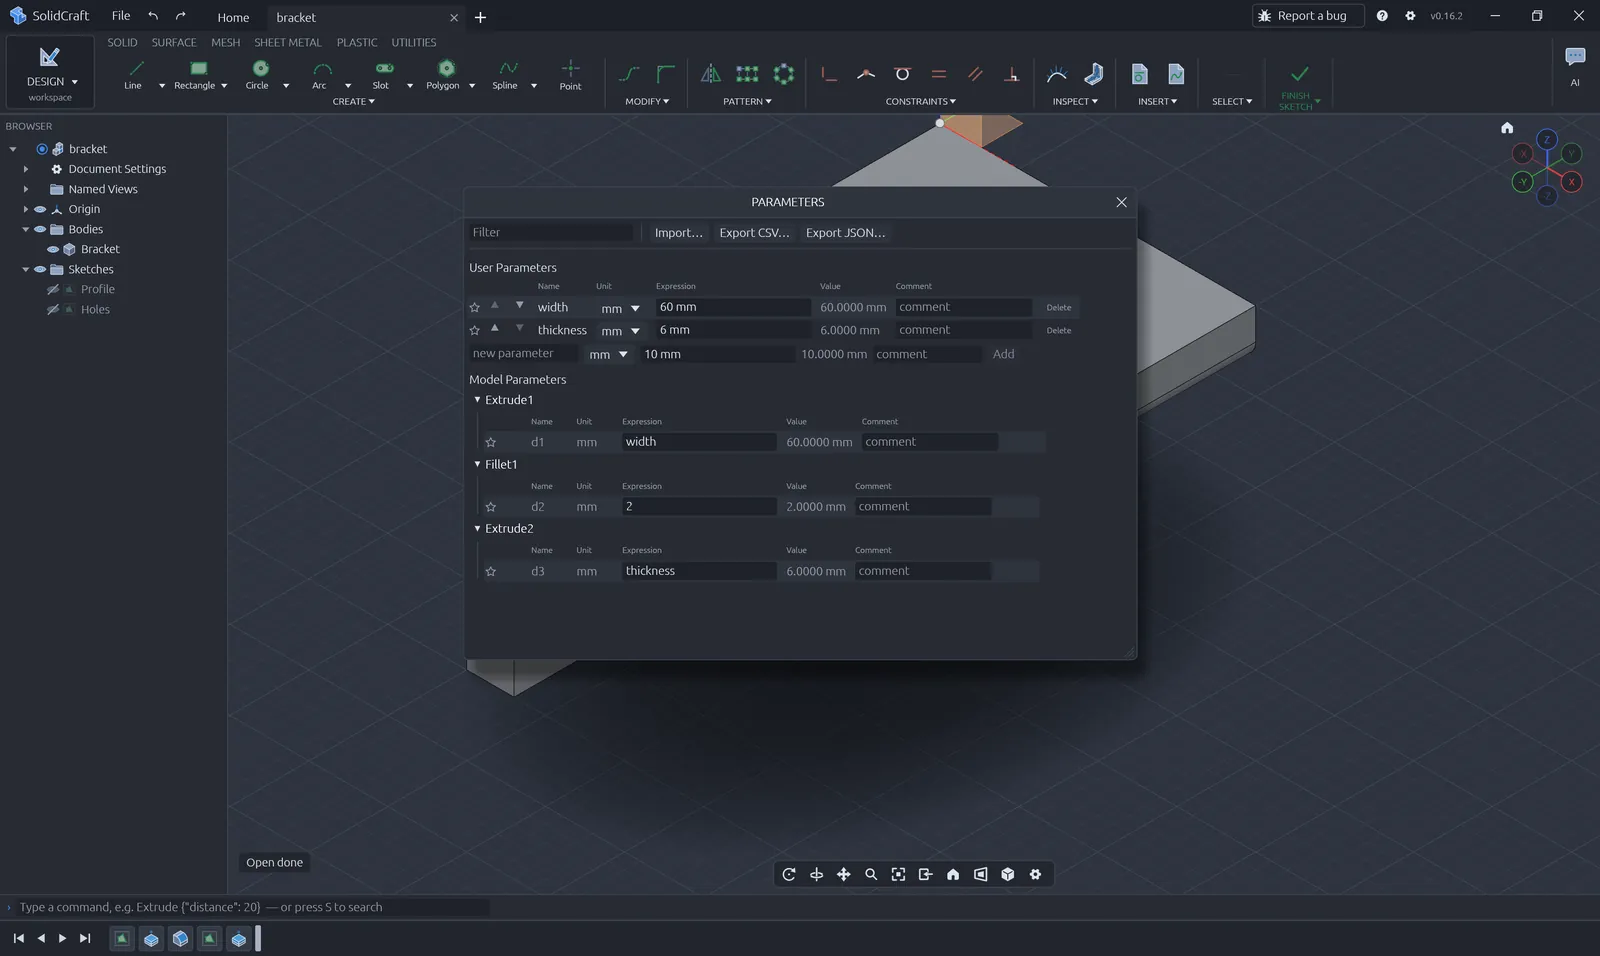Click the Zoom magnifier in navigation bar
Screen dimensions: 1600x956
pyautogui.click(x=871, y=875)
